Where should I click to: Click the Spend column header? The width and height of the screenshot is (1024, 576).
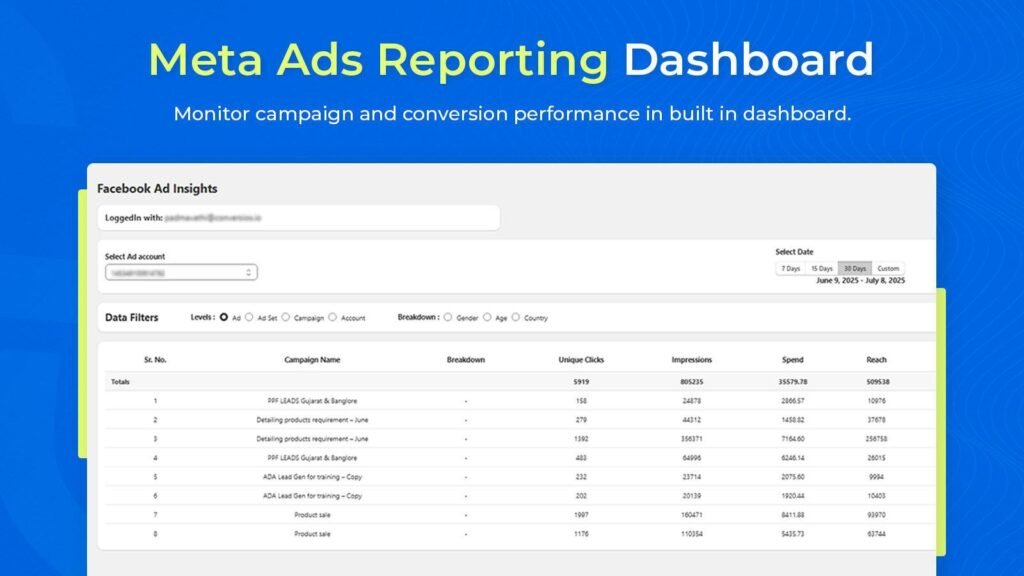pos(793,360)
